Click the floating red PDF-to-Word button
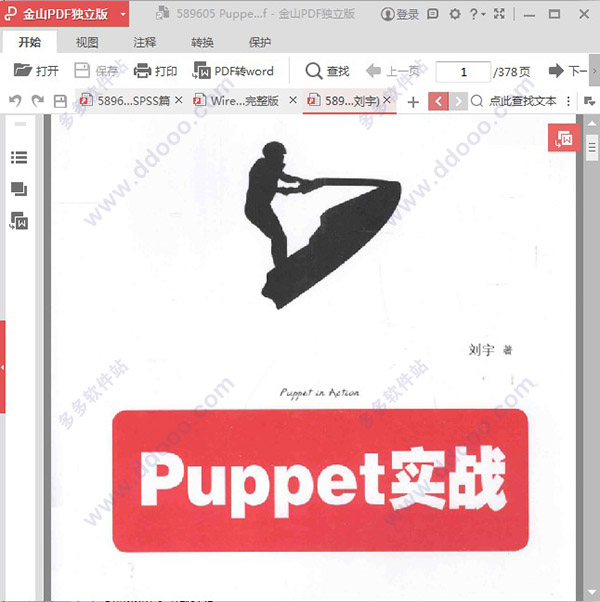Image resolution: width=600 pixels, height=602 pixels. 564,138
